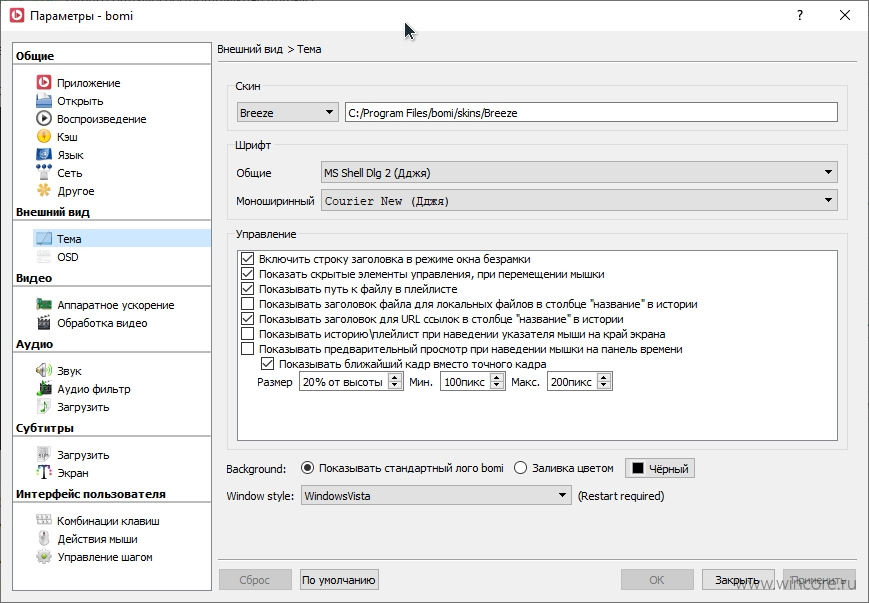
Task: Open the Кэш lightning icon
Action: tap(44, 136)
